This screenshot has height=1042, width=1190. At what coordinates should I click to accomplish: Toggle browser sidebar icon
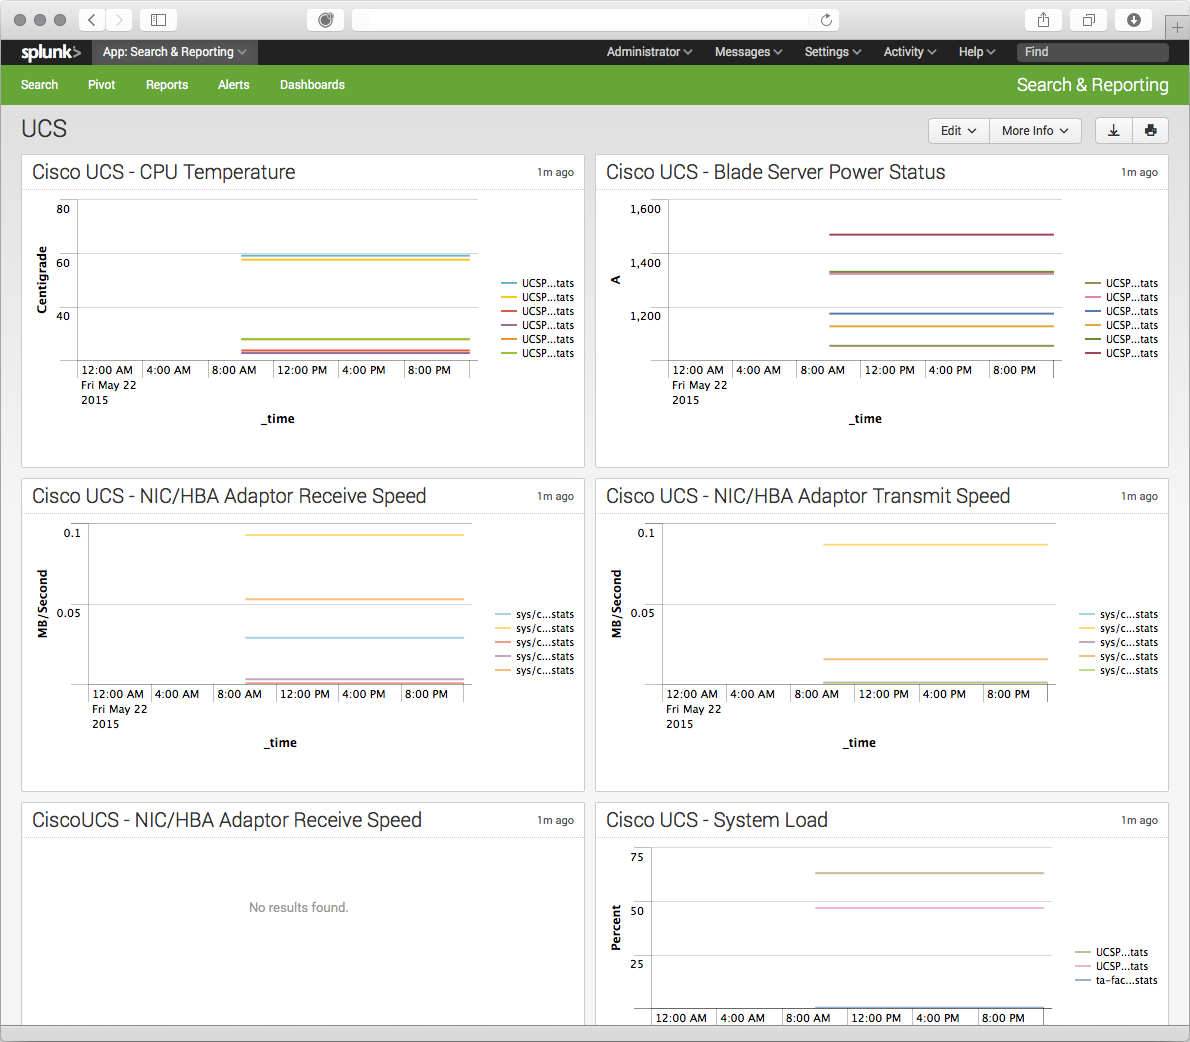pyautogui.click(x=159, y=20)
